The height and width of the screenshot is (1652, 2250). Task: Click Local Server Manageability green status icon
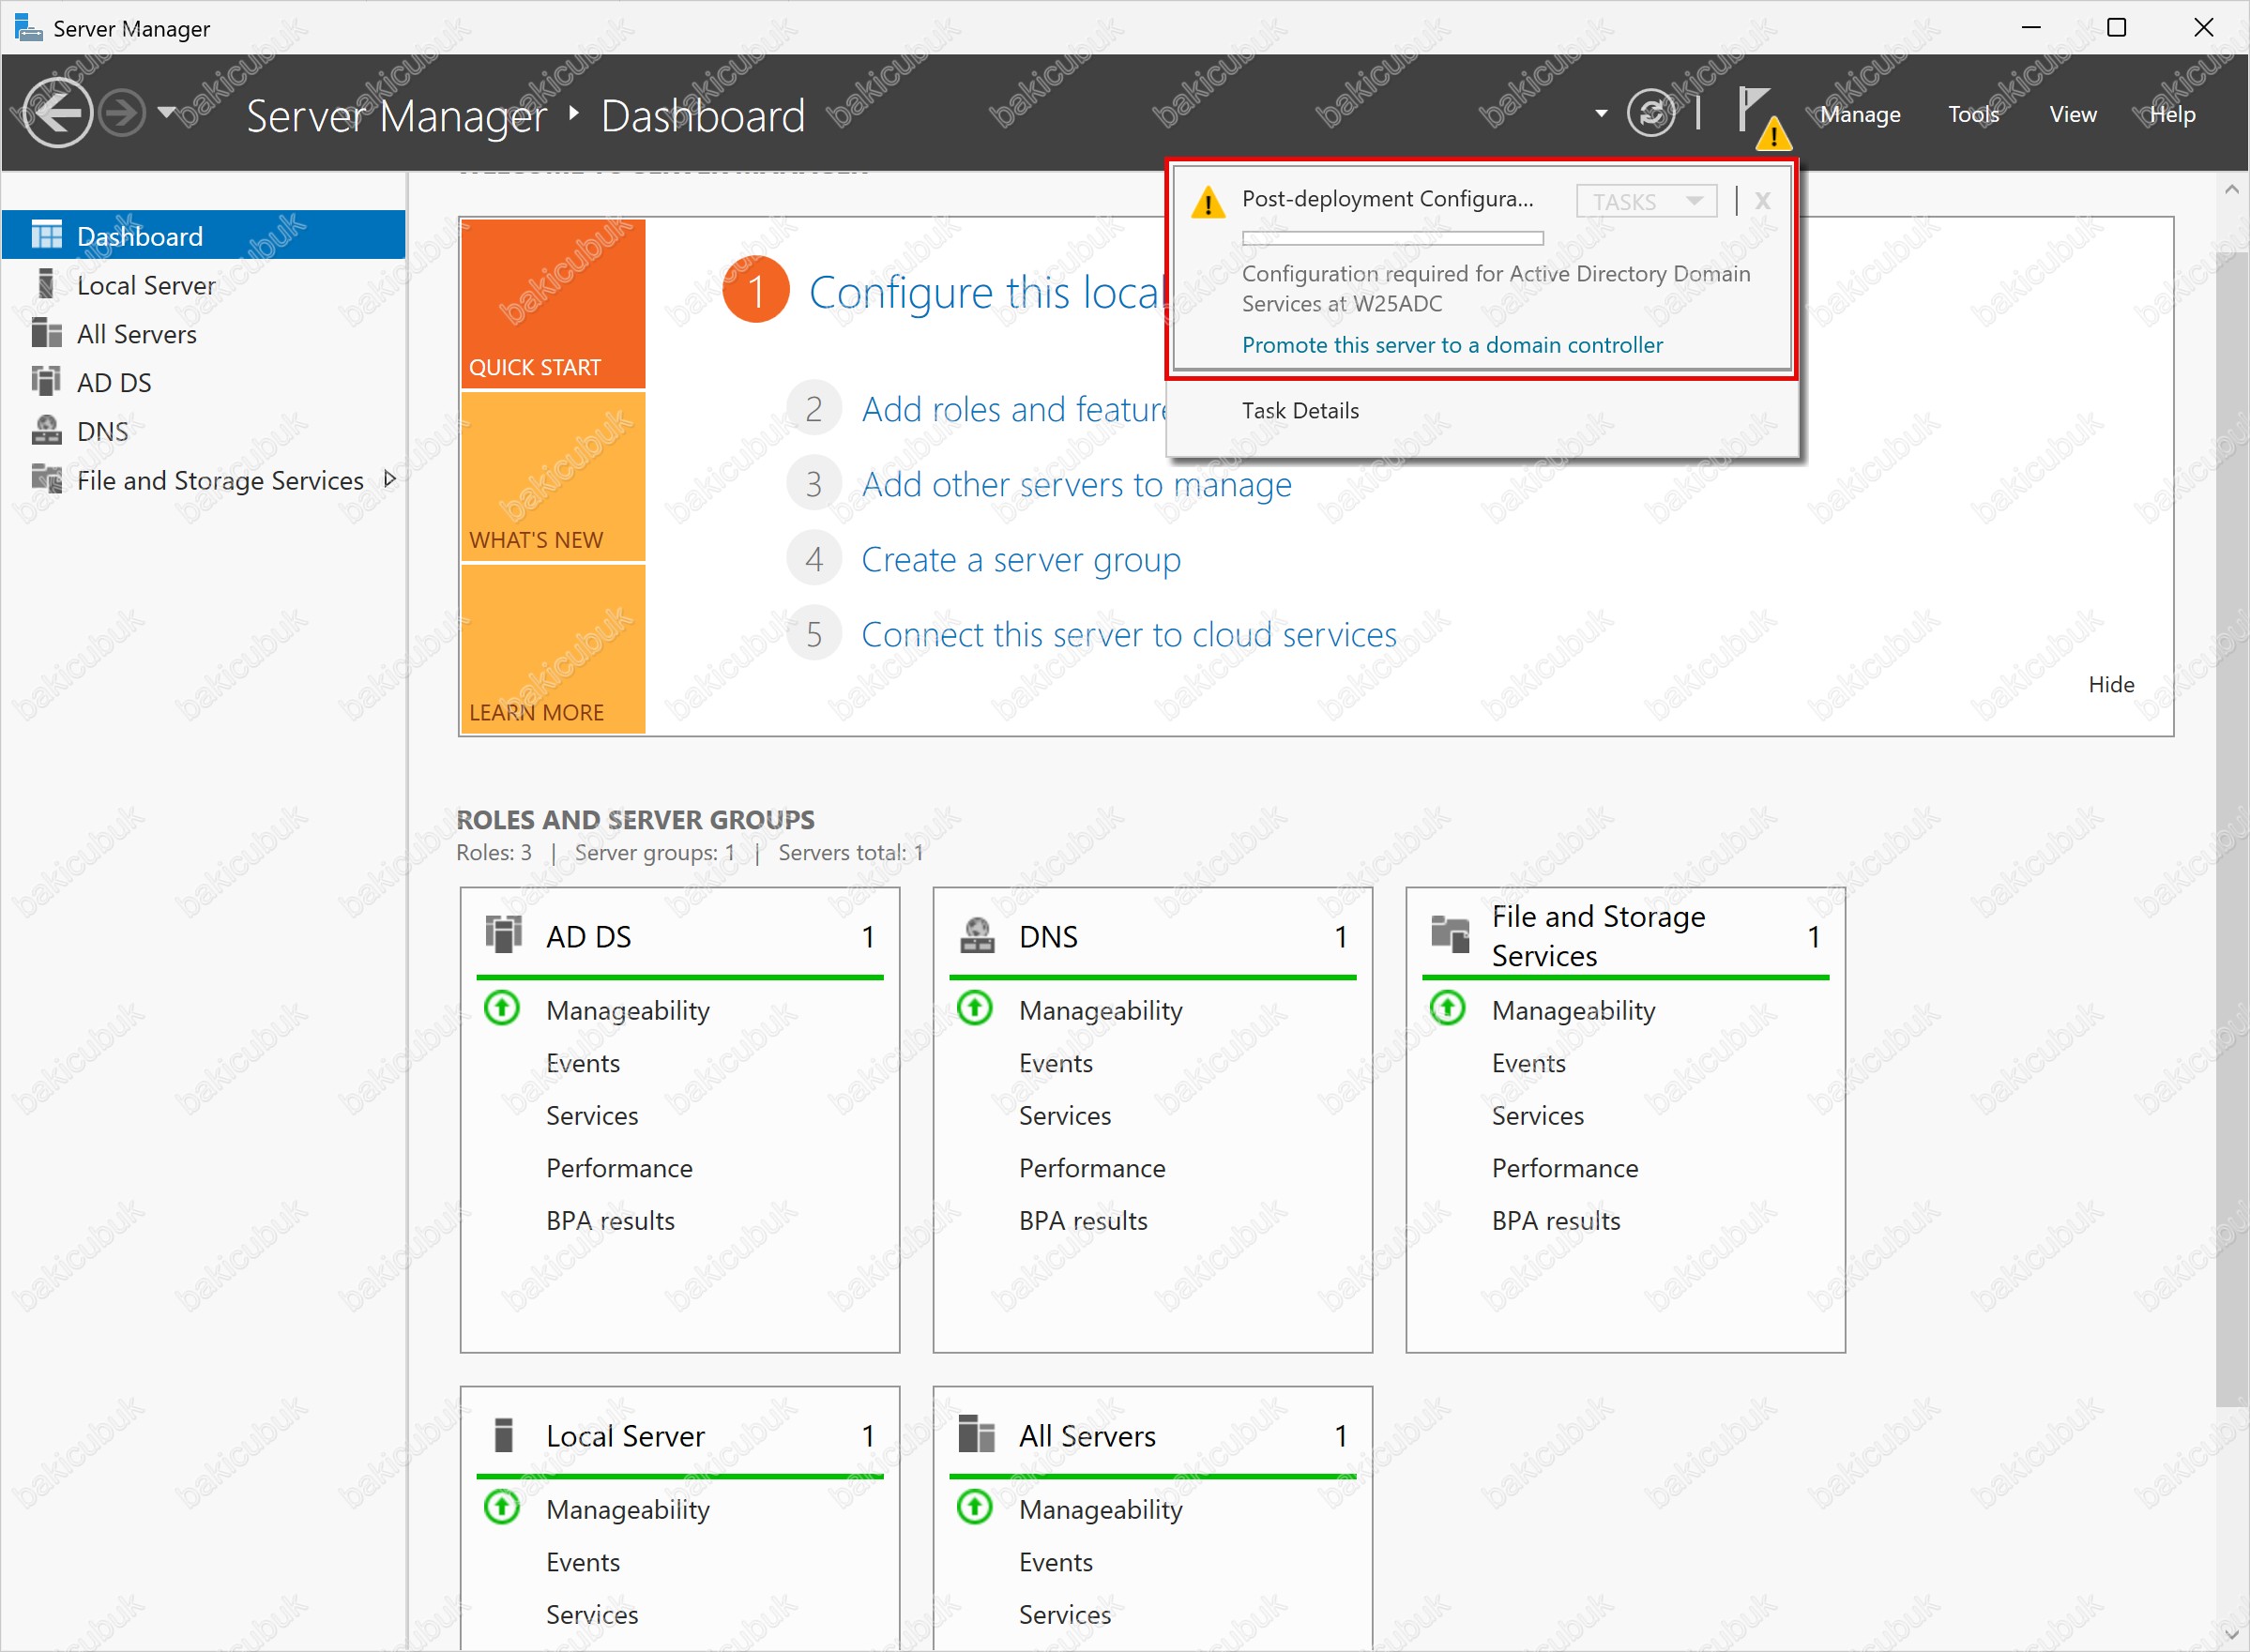coord(502,1506)
